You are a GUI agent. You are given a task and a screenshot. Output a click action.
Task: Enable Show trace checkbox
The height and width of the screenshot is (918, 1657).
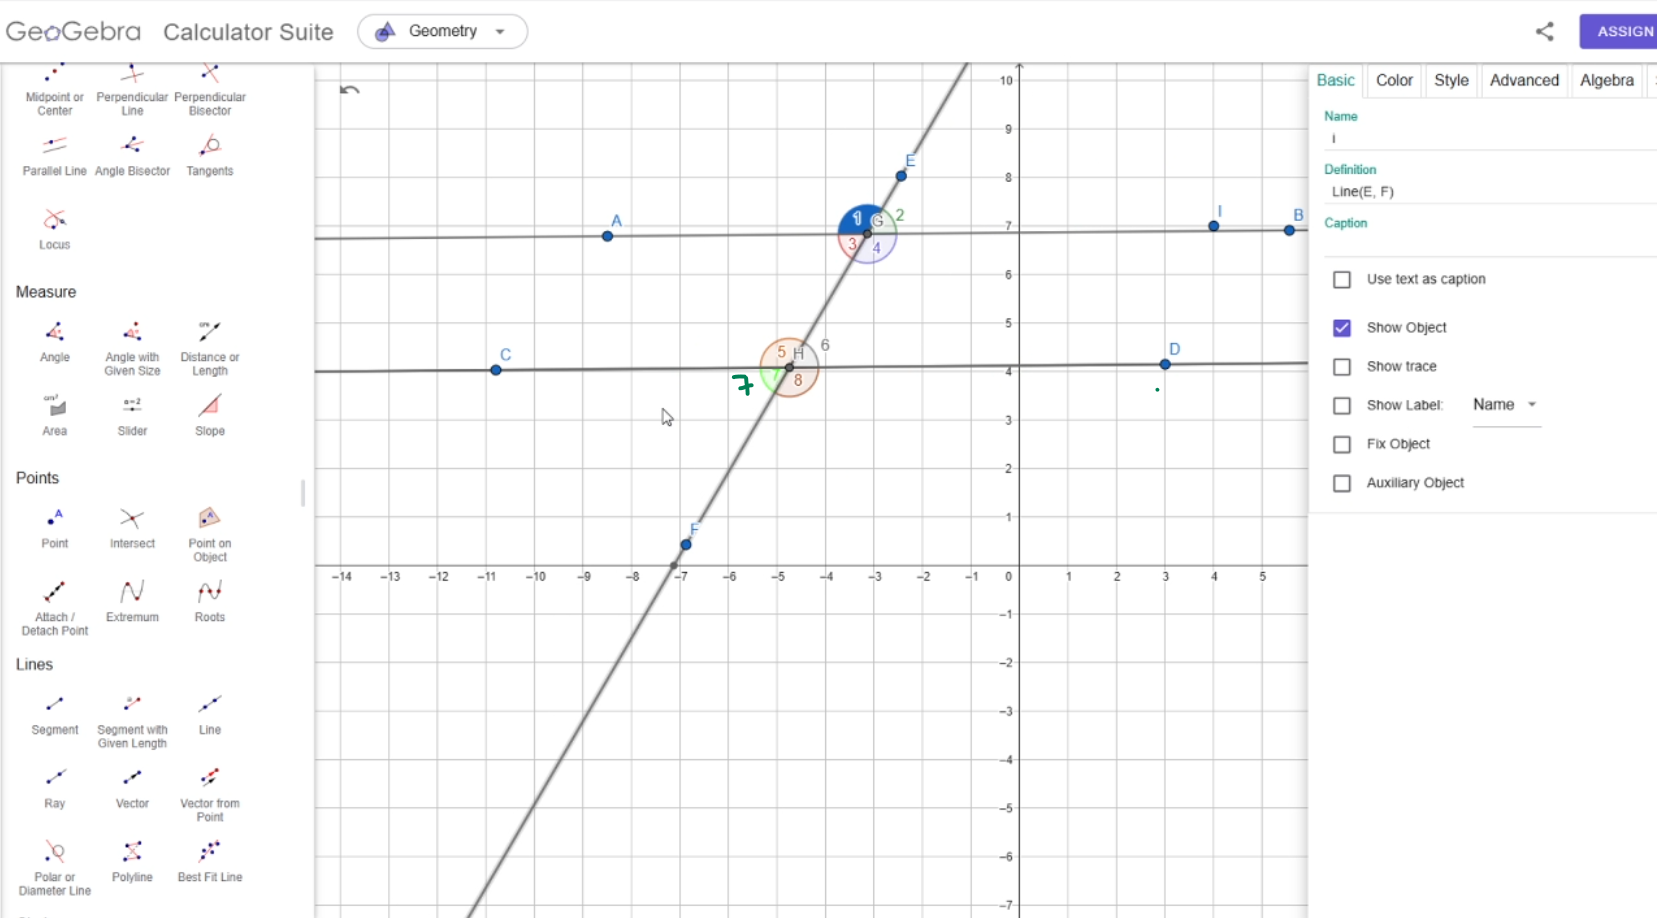pos(1342,367)
